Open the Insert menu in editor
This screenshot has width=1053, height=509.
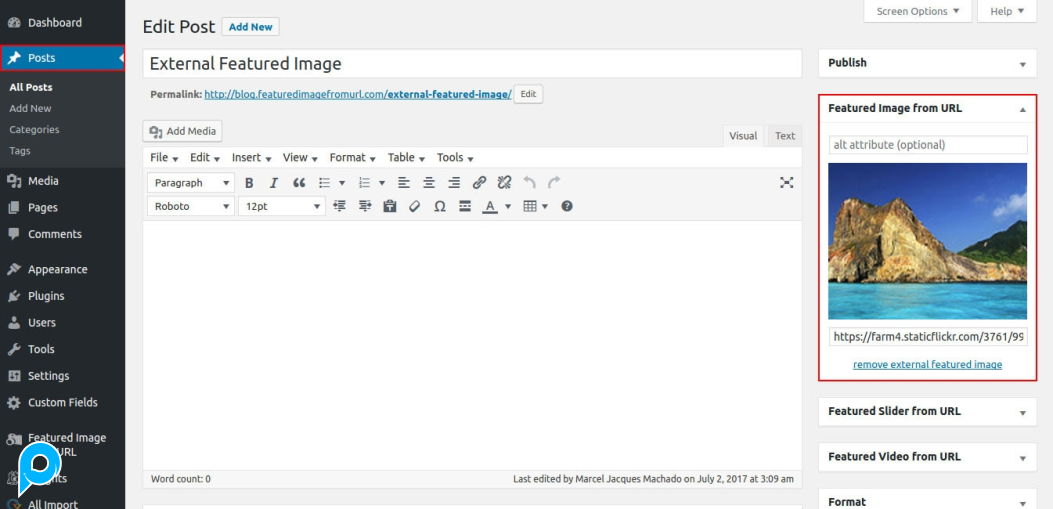[251, 158]
